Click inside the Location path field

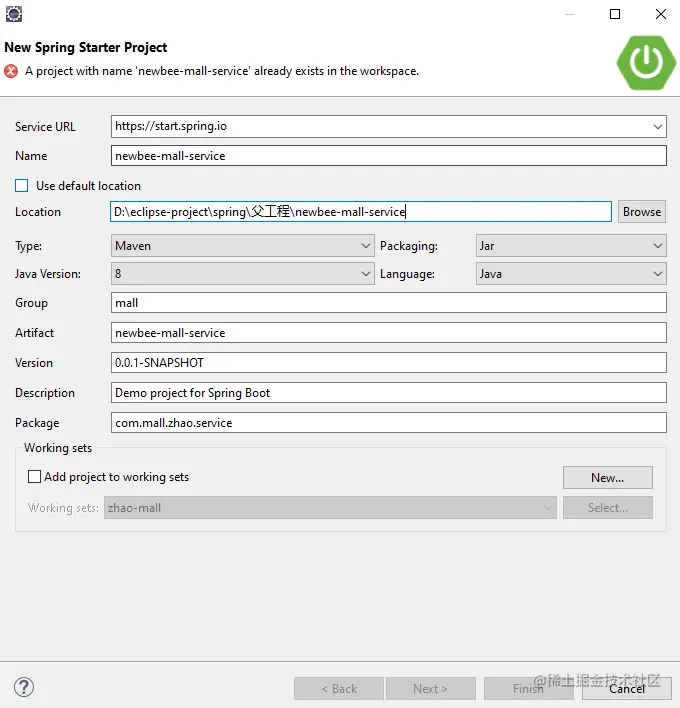tap(361, 212)
